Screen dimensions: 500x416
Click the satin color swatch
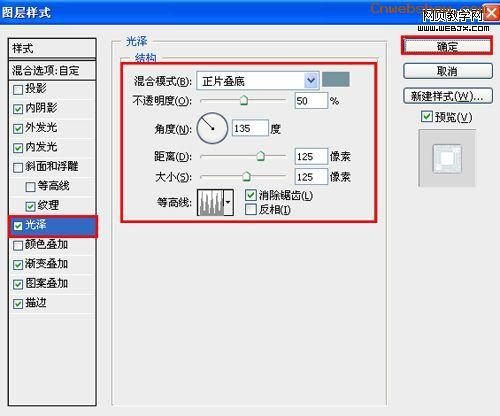pyautogui.click(x=336, y=79)
